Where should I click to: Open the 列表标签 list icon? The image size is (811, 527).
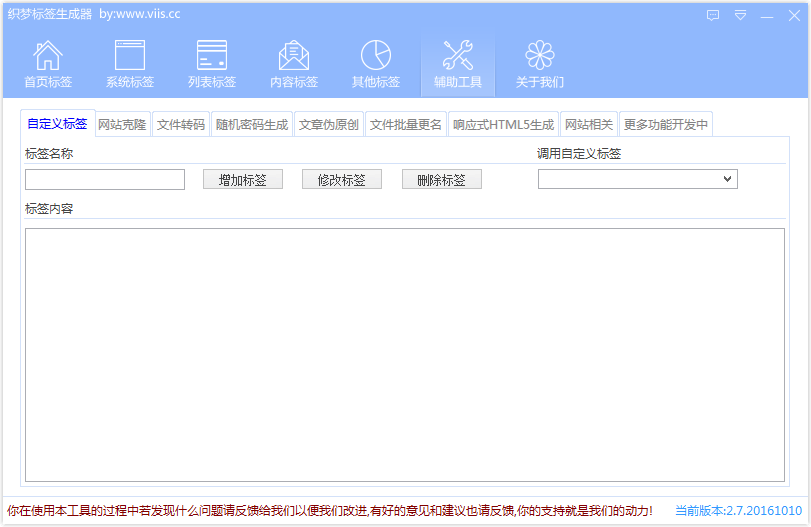212,56
